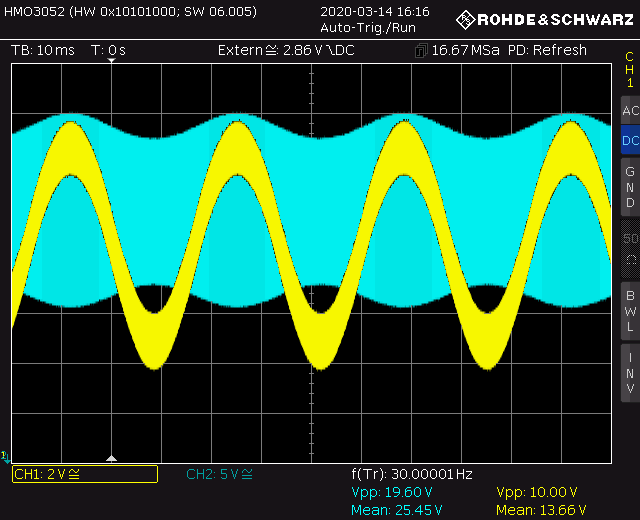Select the CH1: 2 V channel label
Screen dimensions: 640x520
(84, 474)
